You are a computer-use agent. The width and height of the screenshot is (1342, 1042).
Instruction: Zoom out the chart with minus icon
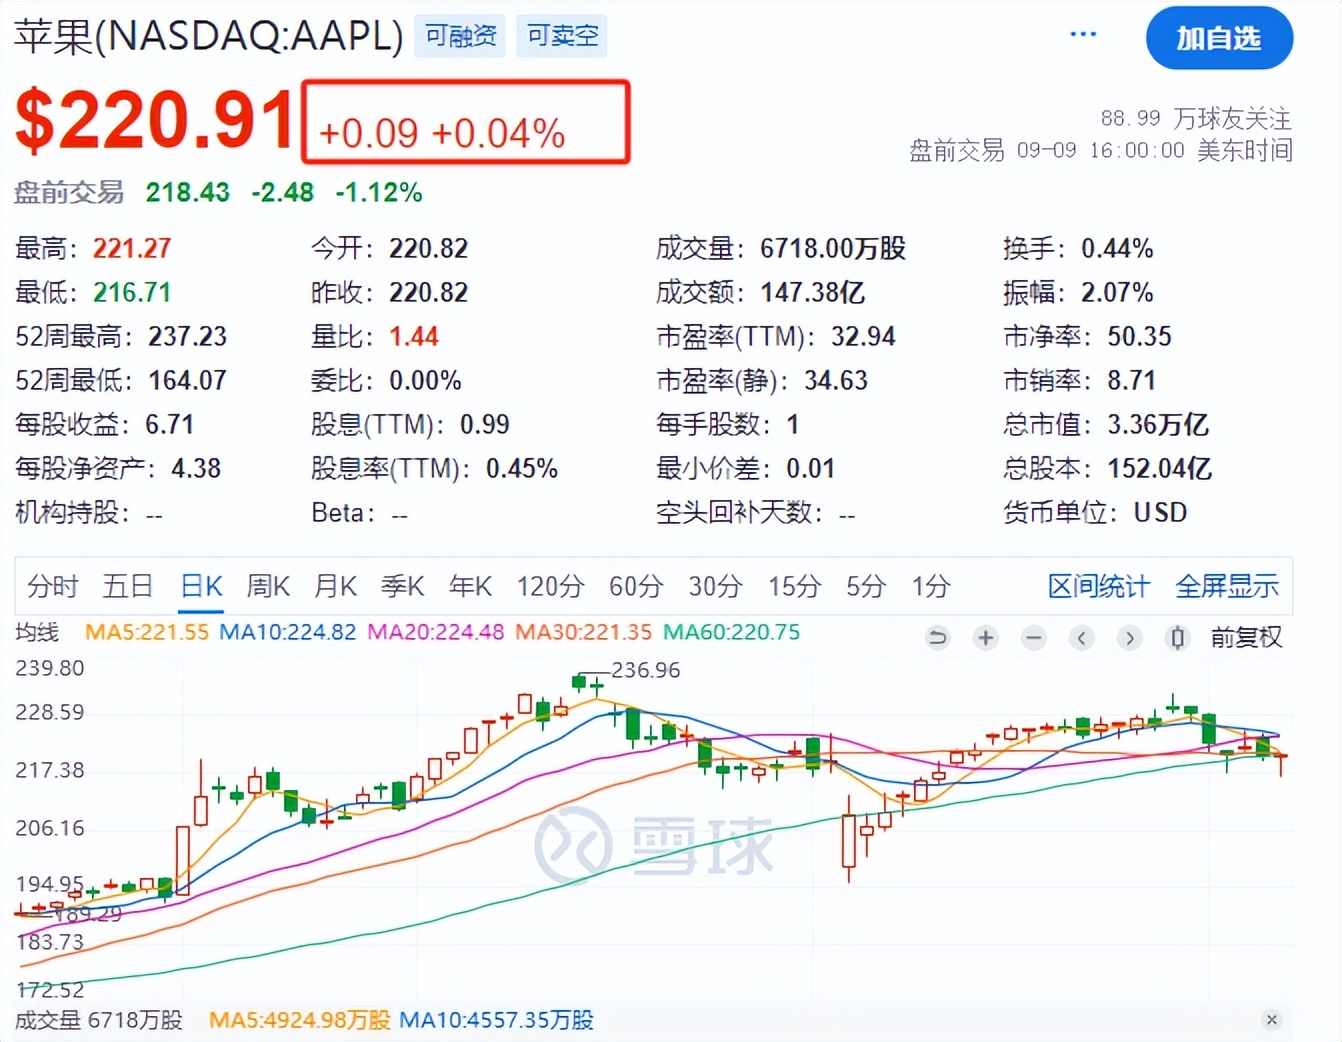tap(1034, 637)
